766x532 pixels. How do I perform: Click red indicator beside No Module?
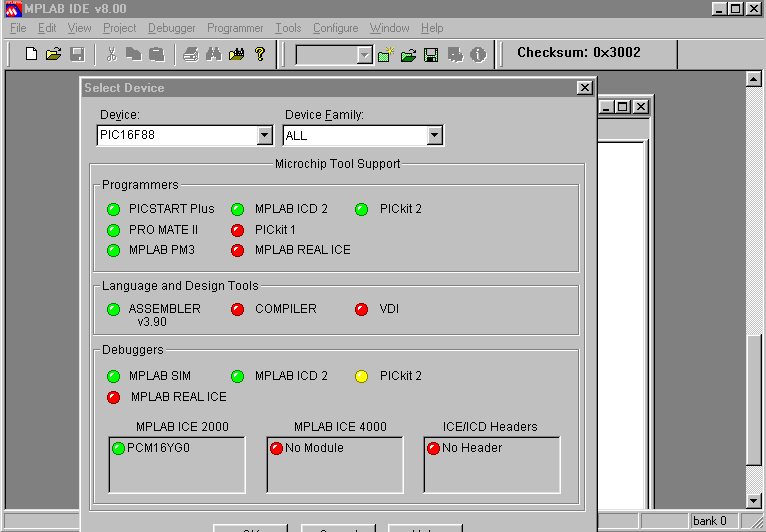pyautogui.click(x=277, y=448)
